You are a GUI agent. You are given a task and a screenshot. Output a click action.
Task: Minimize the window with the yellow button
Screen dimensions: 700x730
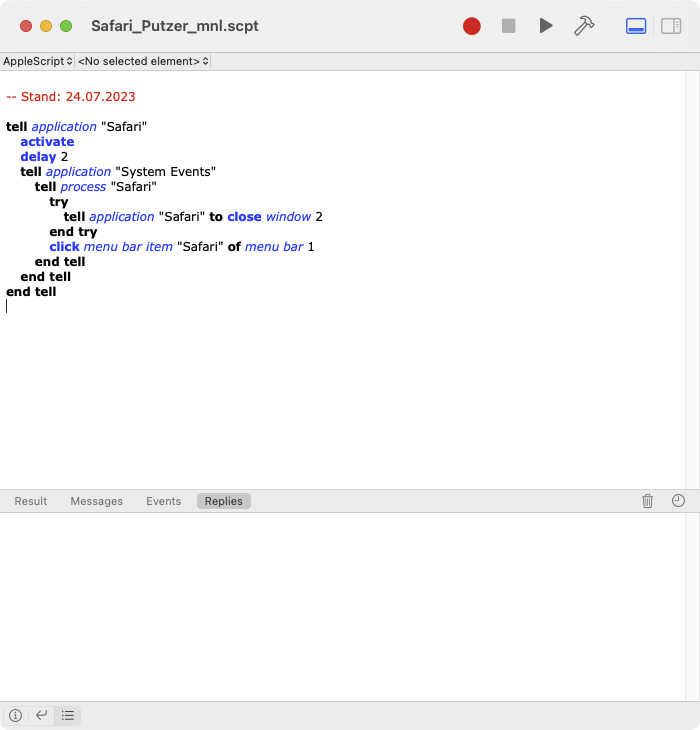tap(46, 26)
